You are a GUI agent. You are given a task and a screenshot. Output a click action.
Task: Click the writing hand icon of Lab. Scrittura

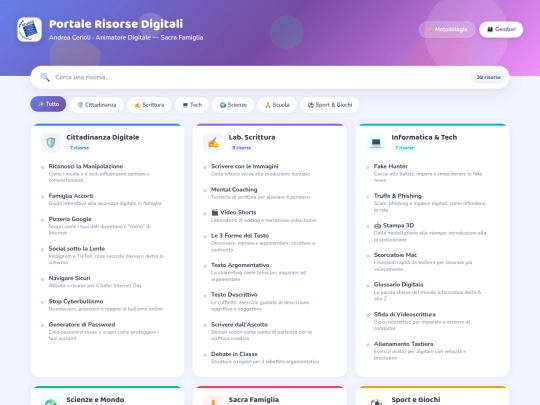[x=213, y=142]
